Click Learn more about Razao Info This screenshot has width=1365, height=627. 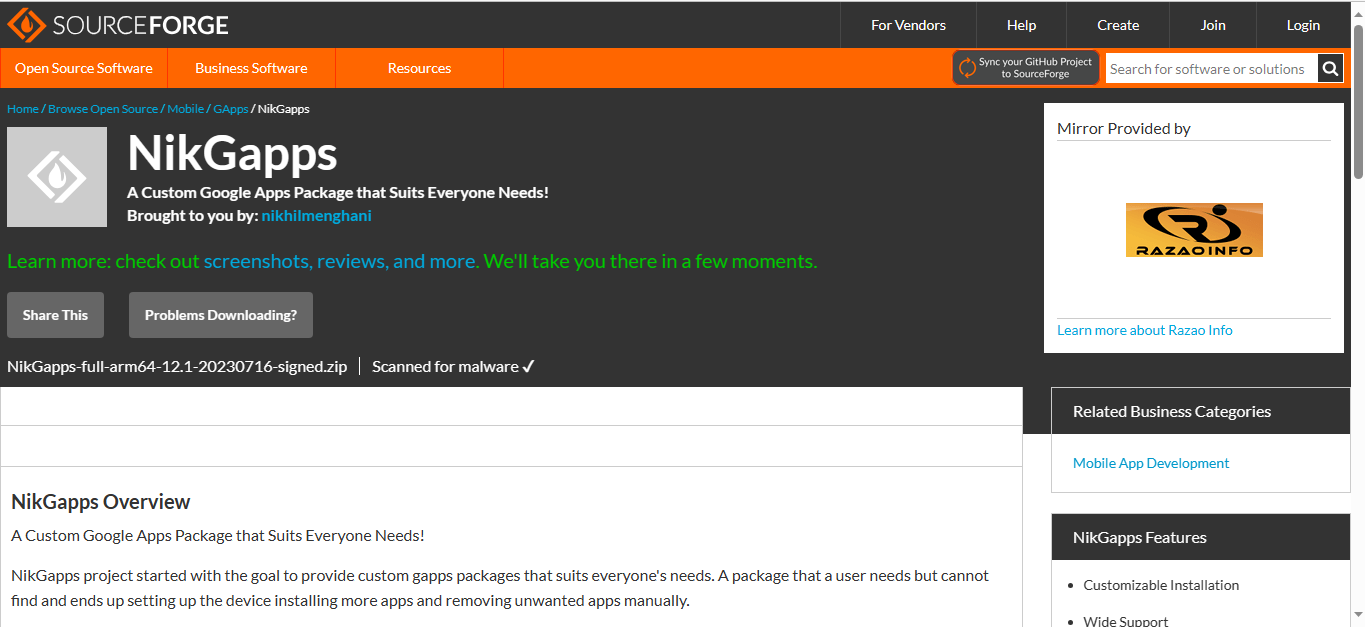pos(1145,330)
